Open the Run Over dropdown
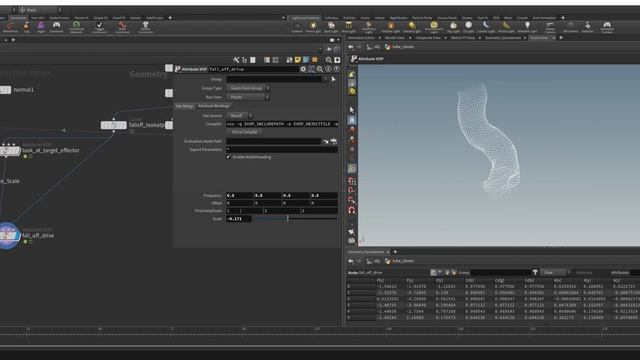This screenshot has width=640, height=360. coord(247,97)
